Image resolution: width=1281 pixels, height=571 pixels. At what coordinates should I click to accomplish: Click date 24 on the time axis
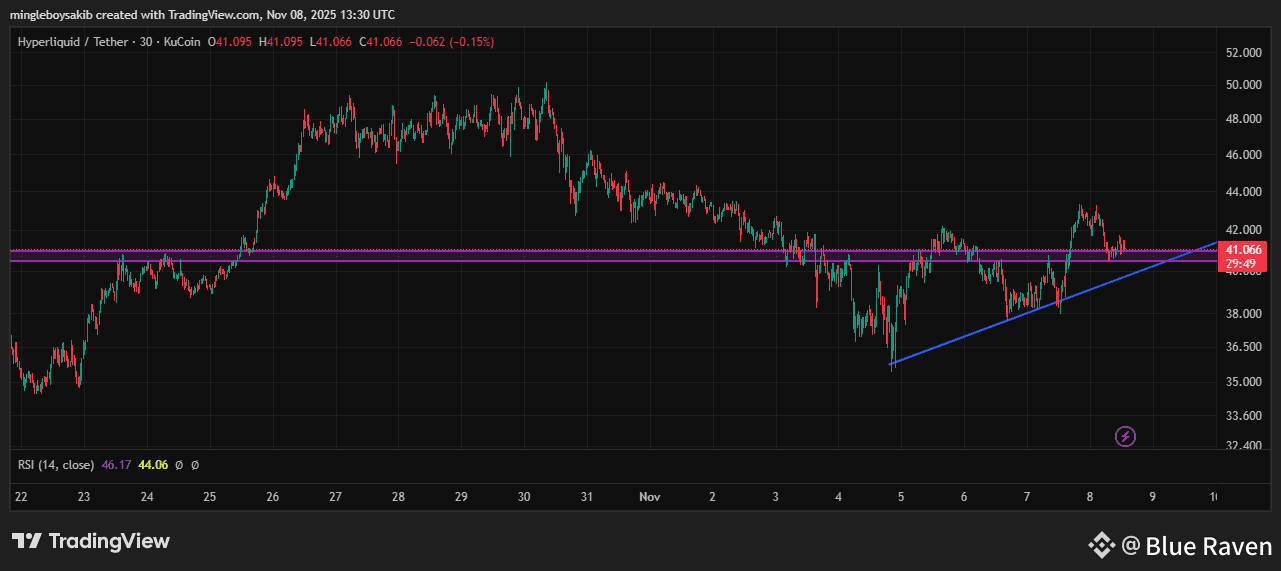(x=147, y=497)
